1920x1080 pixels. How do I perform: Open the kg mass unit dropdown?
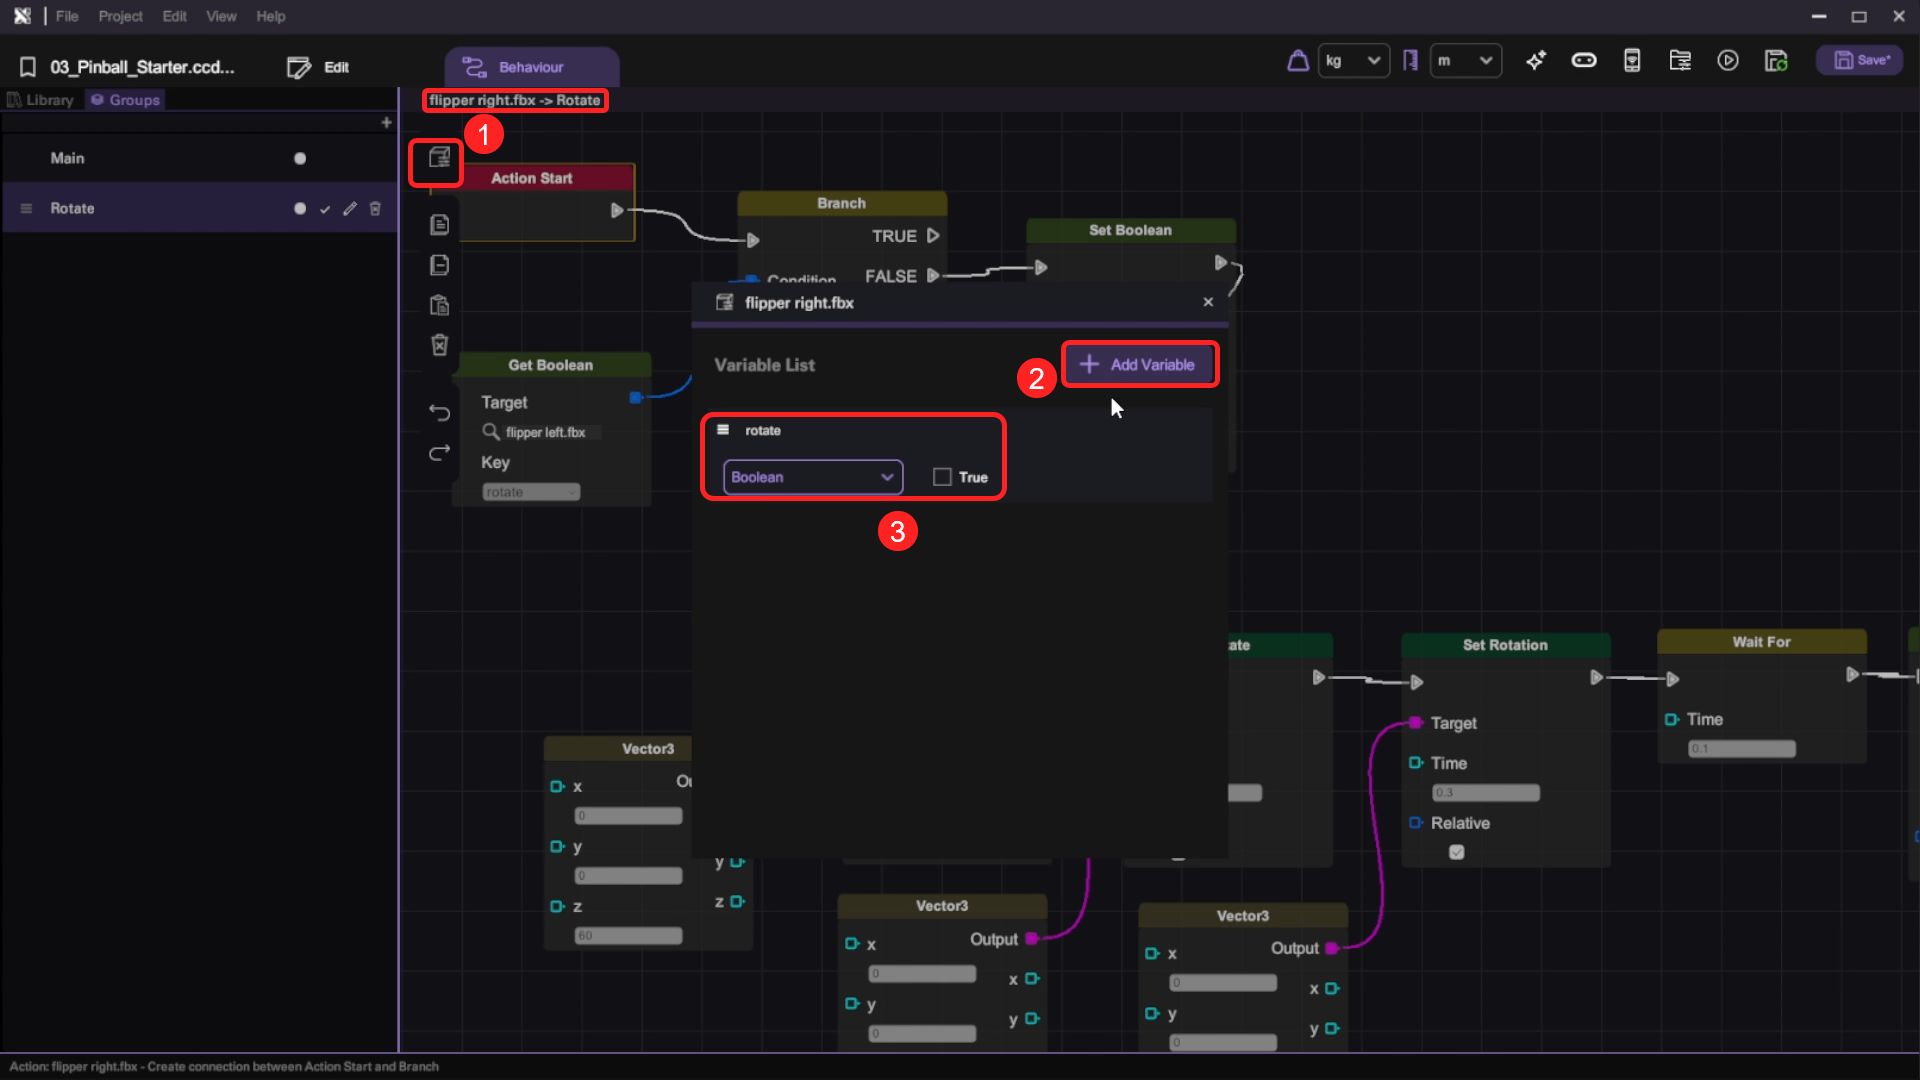pyautogui.click(x=1353, y=61)
